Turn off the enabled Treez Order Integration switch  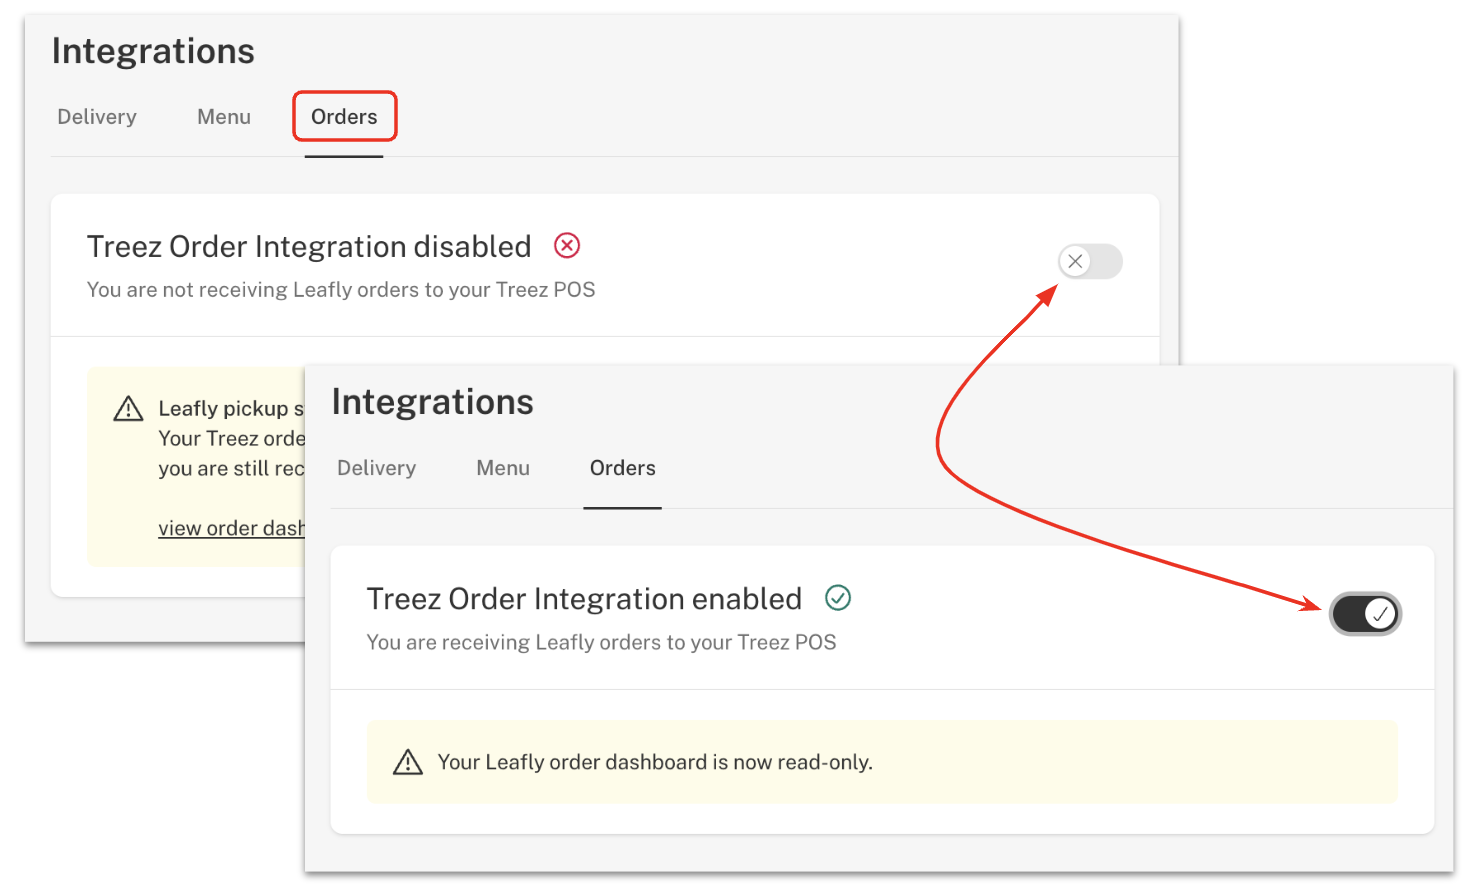click(x=1365, y=613)
